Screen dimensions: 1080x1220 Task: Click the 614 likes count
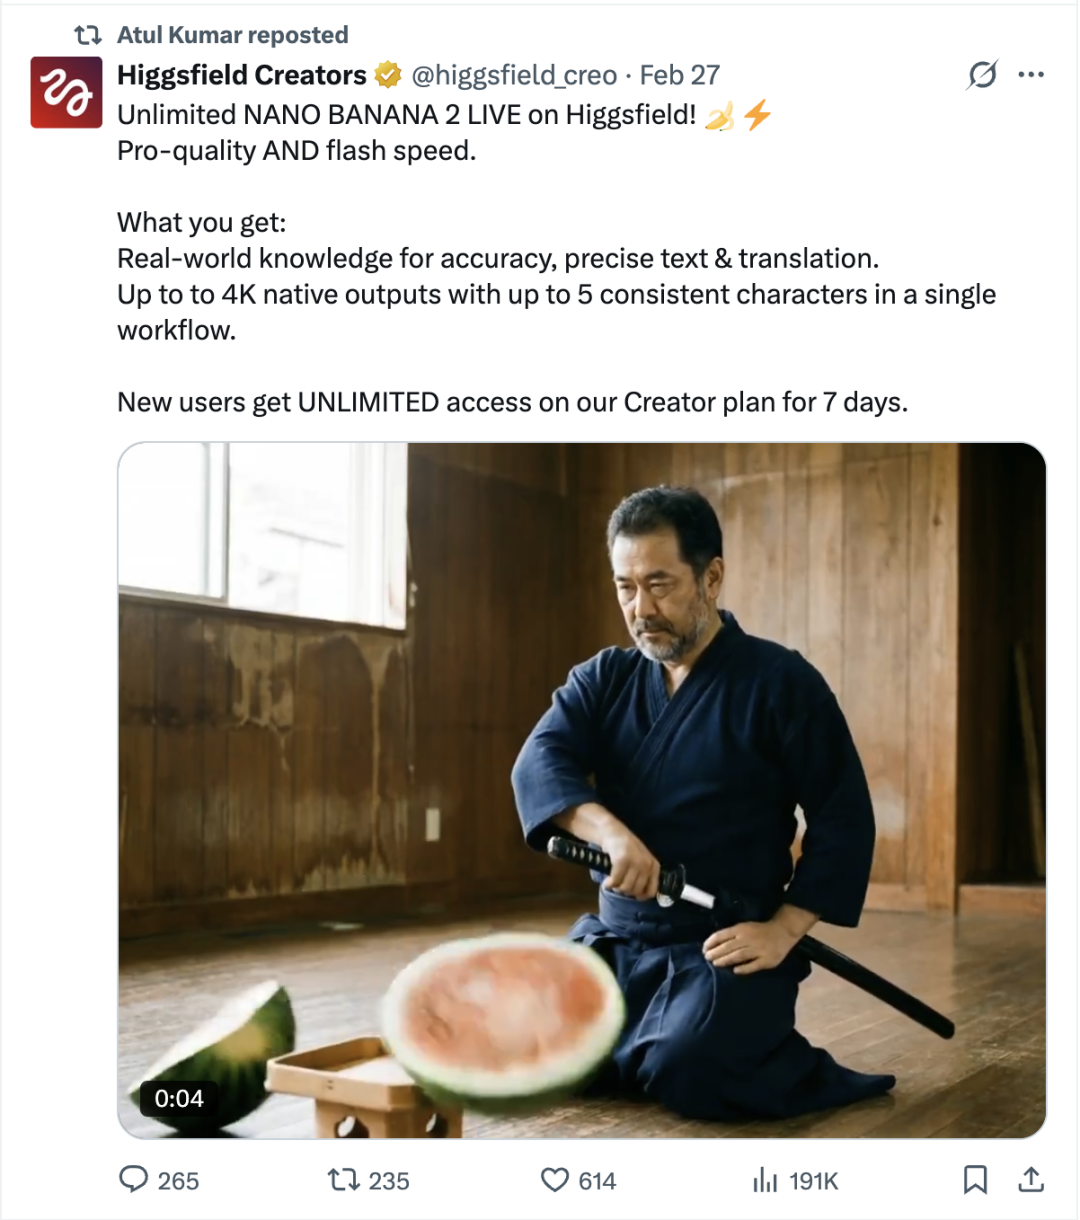point(597,1181)
